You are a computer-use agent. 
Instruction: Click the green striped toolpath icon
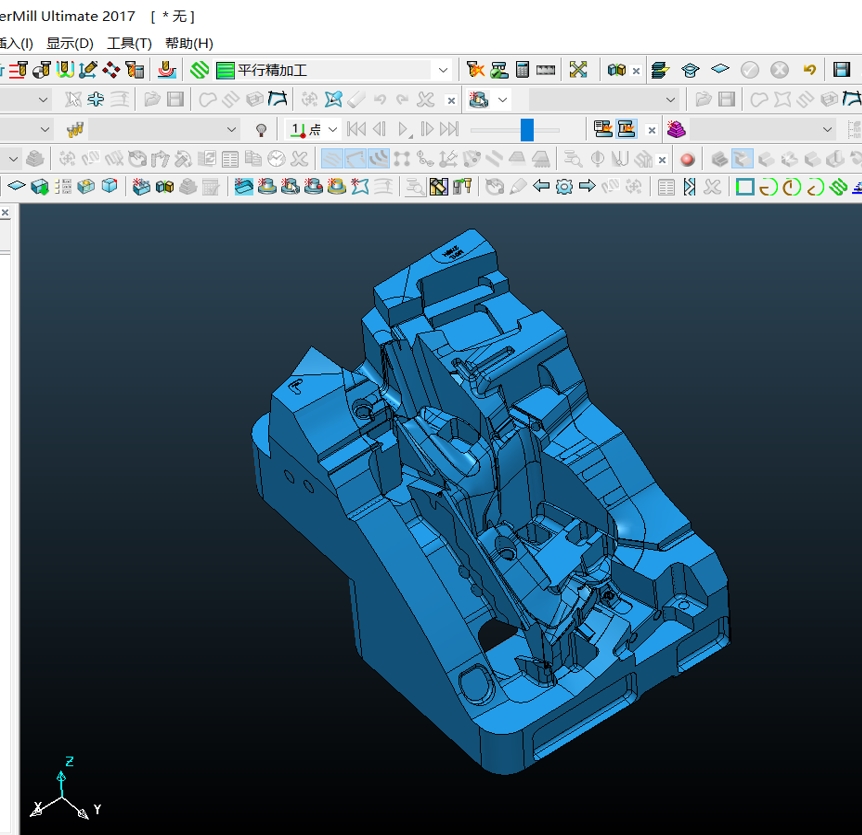pyautogui.click(x=200, y=70)
